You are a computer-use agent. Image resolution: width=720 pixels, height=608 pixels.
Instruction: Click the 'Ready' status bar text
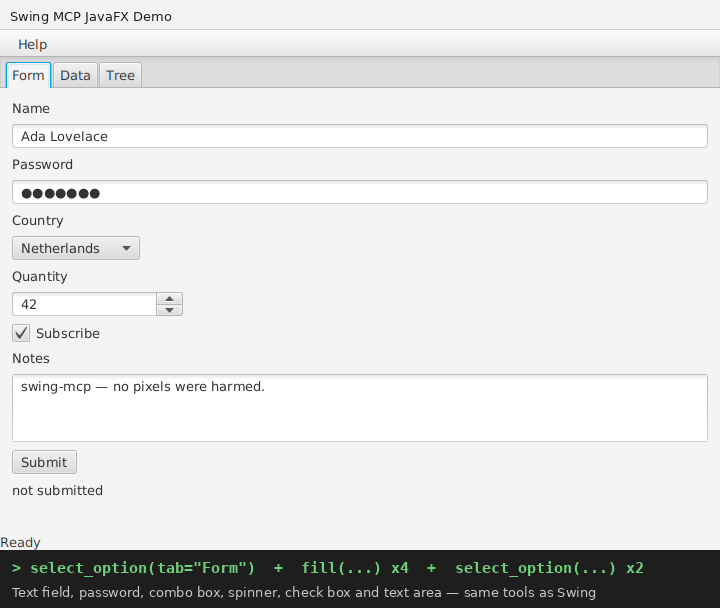20,542
